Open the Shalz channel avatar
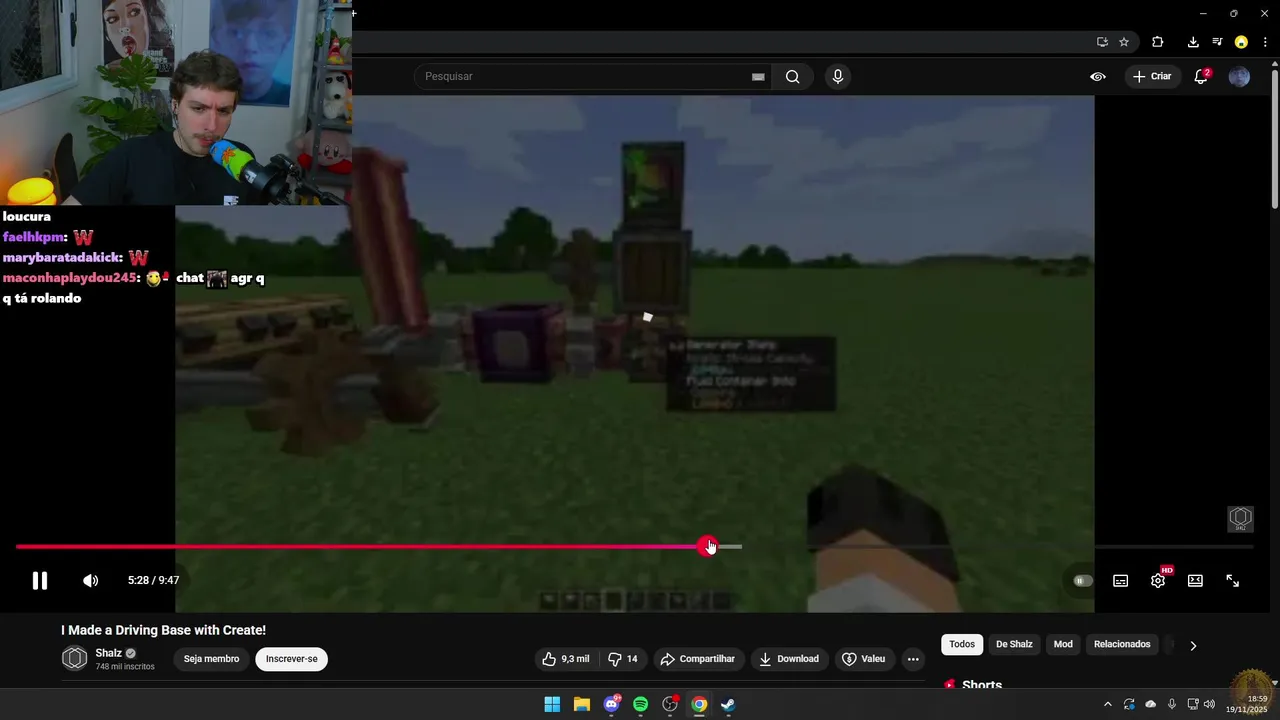 click(75, 658)
